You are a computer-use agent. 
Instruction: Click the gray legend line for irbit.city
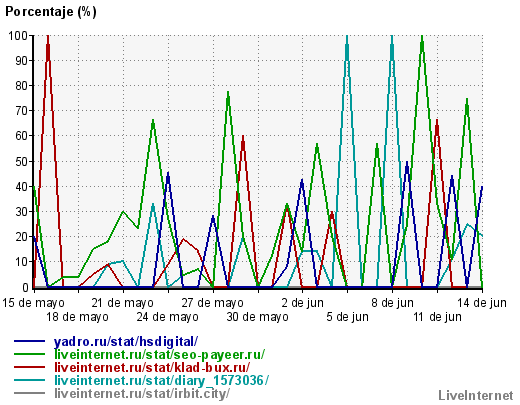pyautogui.click(x=29, y=393)
